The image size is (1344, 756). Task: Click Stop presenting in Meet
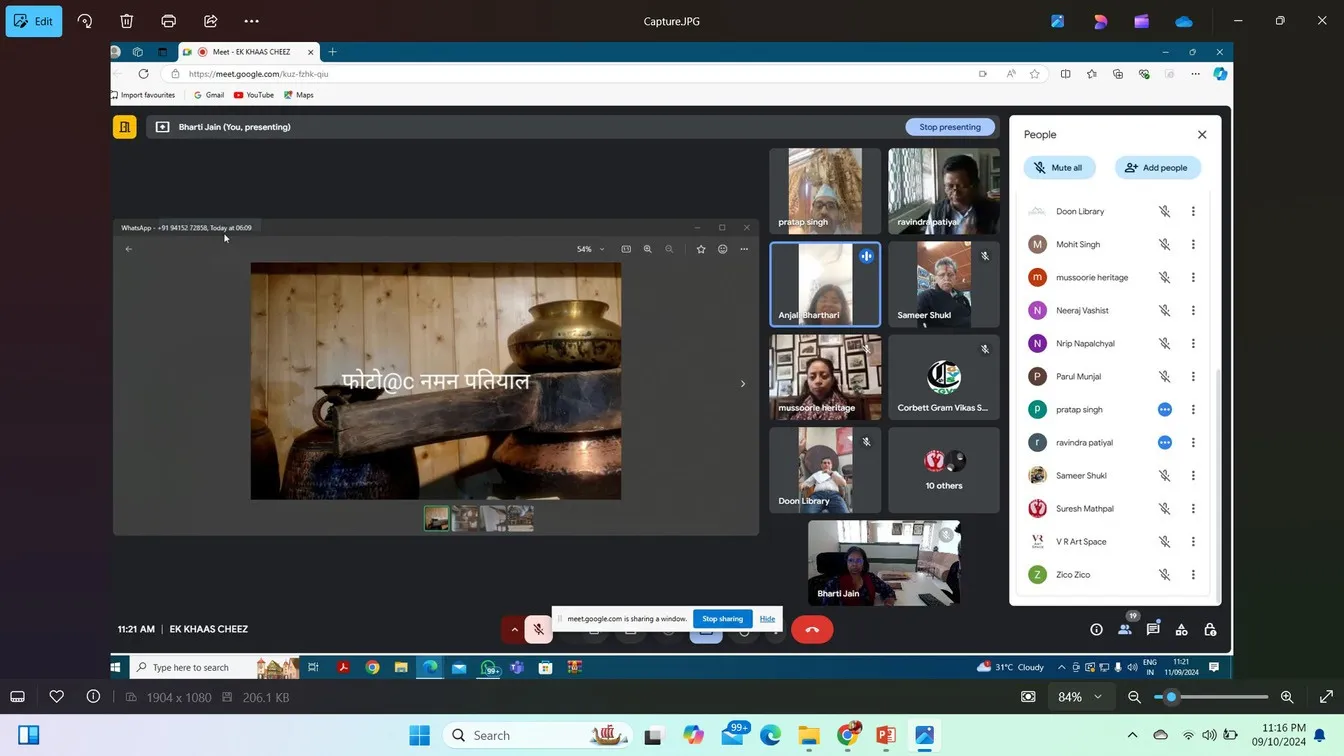(x=950, y=127)
